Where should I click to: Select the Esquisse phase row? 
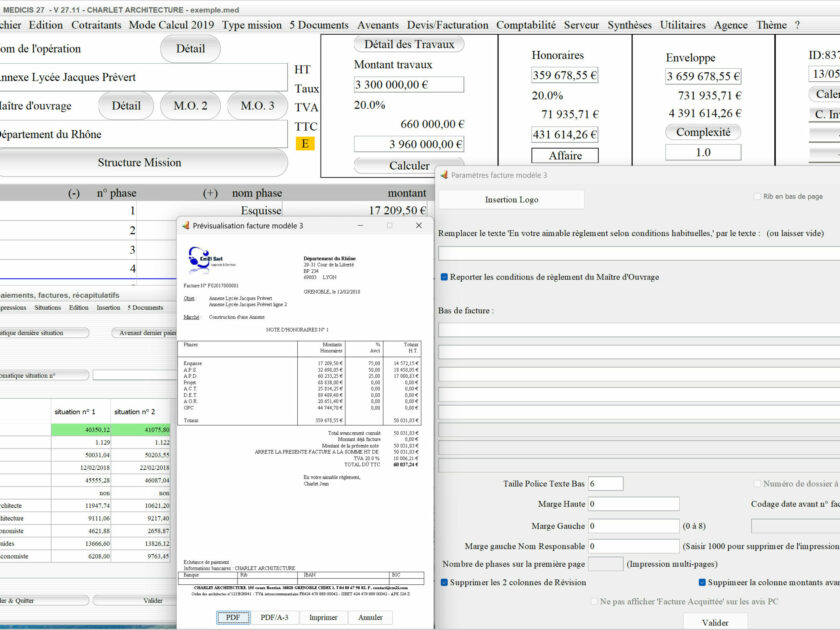pos(214,211)
